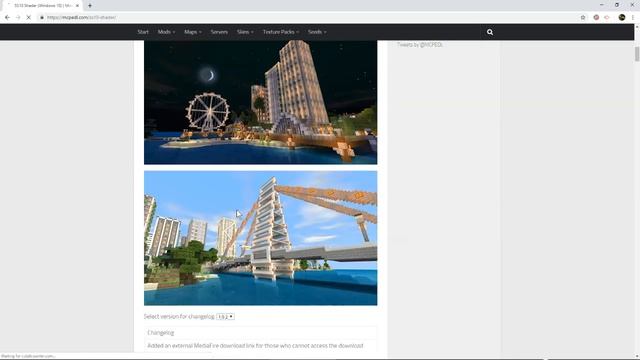Click the Changelog heading text

[160, 333]
